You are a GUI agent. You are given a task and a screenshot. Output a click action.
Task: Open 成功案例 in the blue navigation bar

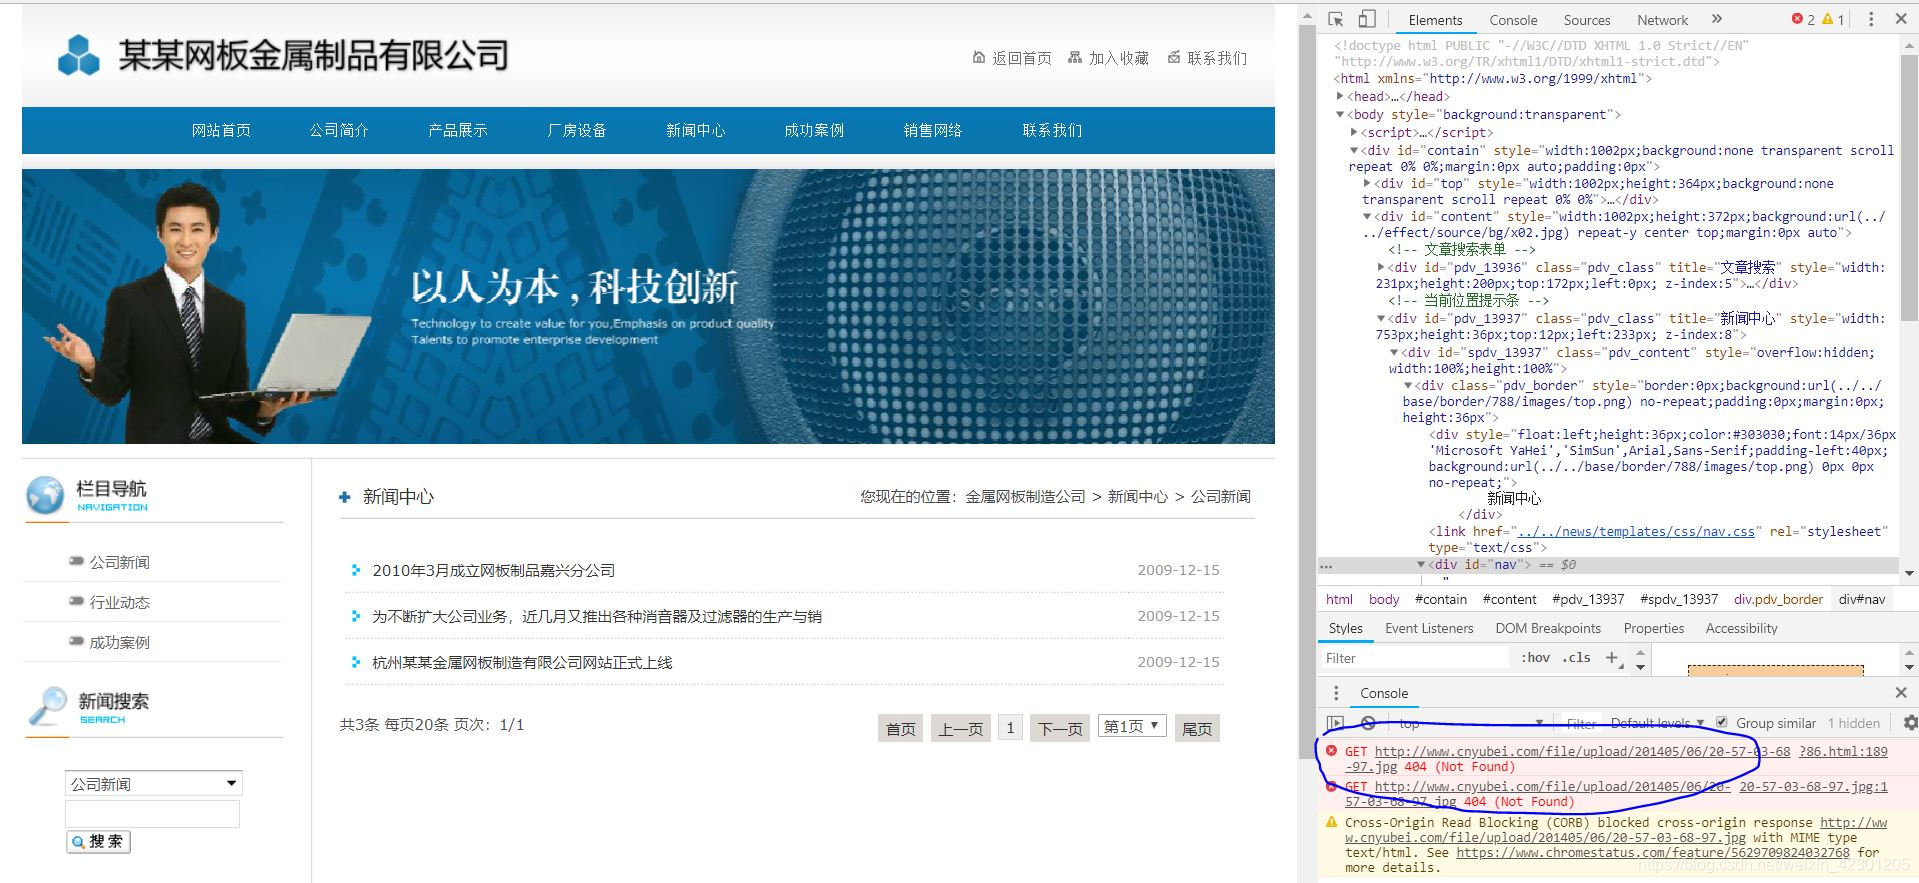point(814,130)
